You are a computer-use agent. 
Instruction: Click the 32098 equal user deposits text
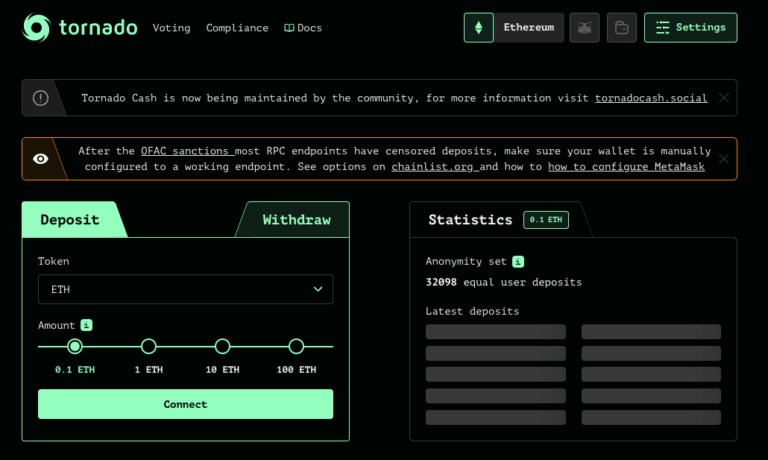(x=504, y=282)
